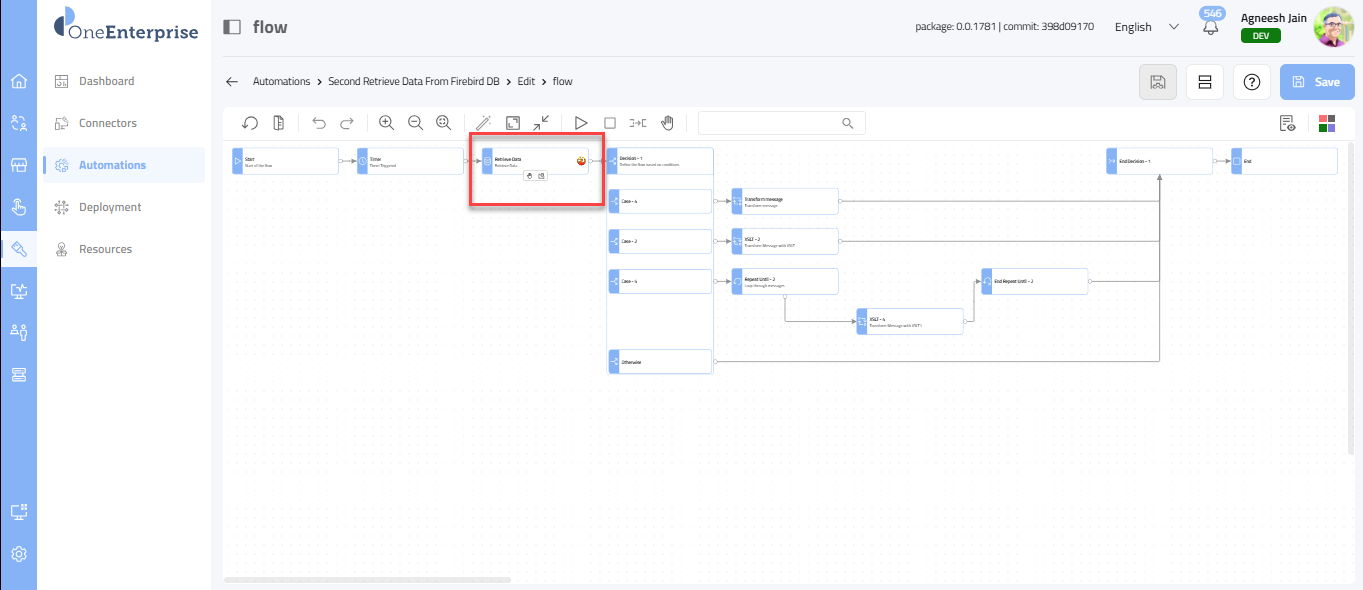The image size is (1363, 590).
Task: Click the undo arrow in toolbar
Action: tap(319, 123)
